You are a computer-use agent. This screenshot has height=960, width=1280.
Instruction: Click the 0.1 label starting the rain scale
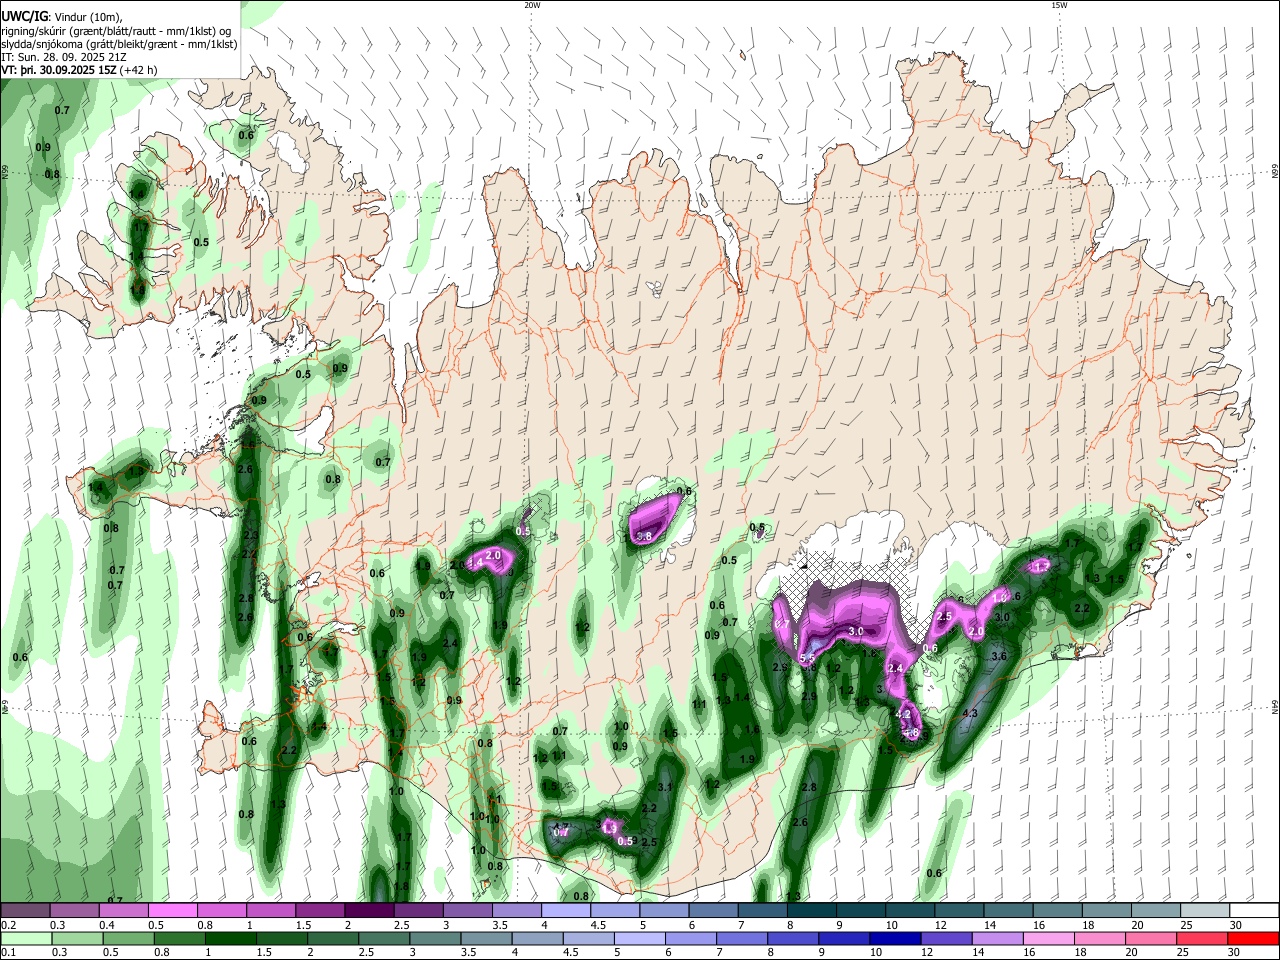9,953
